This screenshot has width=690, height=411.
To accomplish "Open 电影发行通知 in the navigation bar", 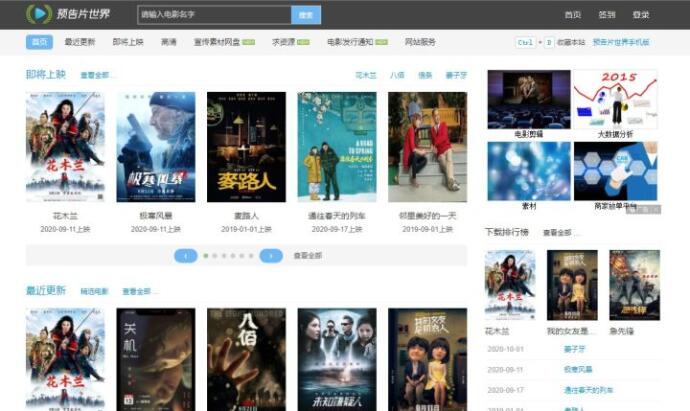I will 350,42.
